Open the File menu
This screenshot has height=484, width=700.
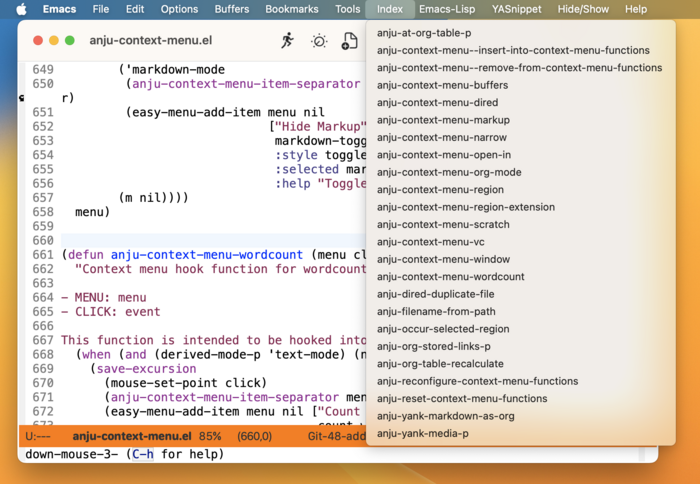point(101,9)
